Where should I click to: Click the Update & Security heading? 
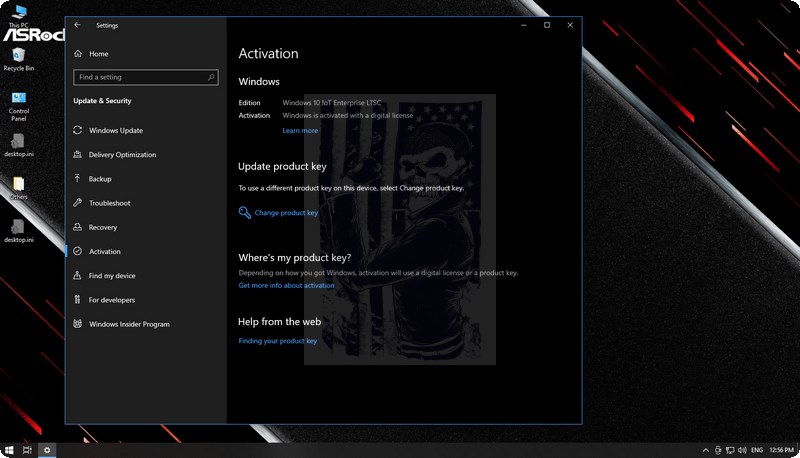point(102,100)
